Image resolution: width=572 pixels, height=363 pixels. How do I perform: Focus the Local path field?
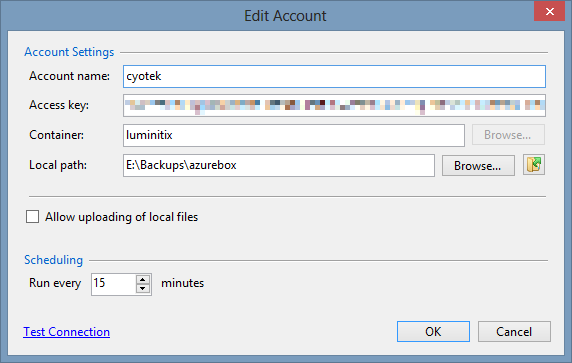point(279,165)
